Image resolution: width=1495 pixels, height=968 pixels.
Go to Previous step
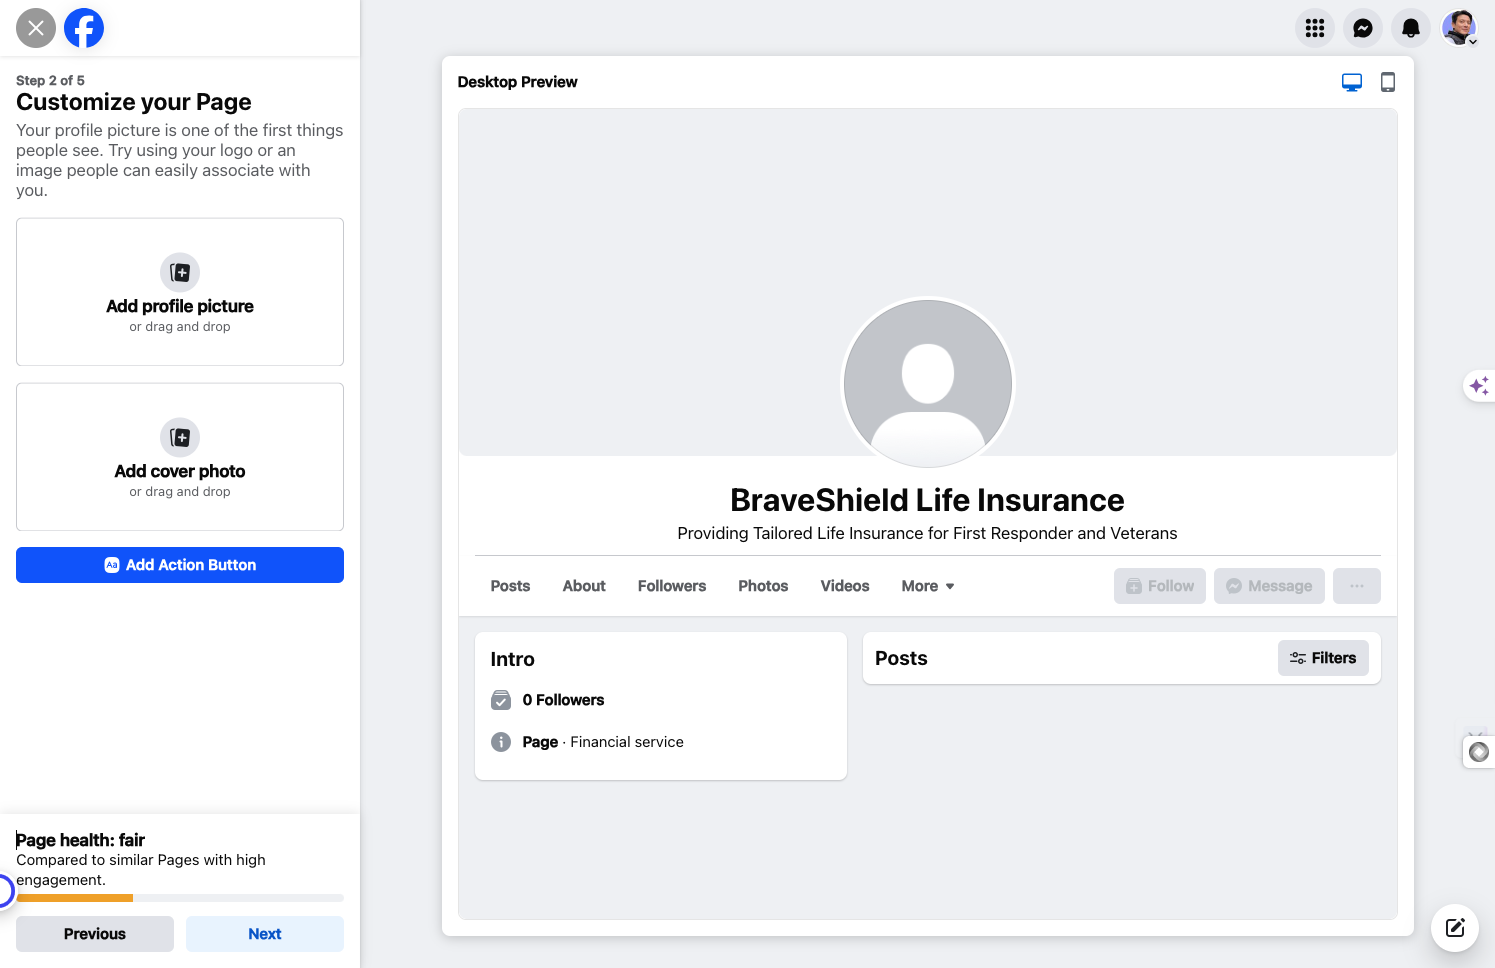click(x=95, y=934)
